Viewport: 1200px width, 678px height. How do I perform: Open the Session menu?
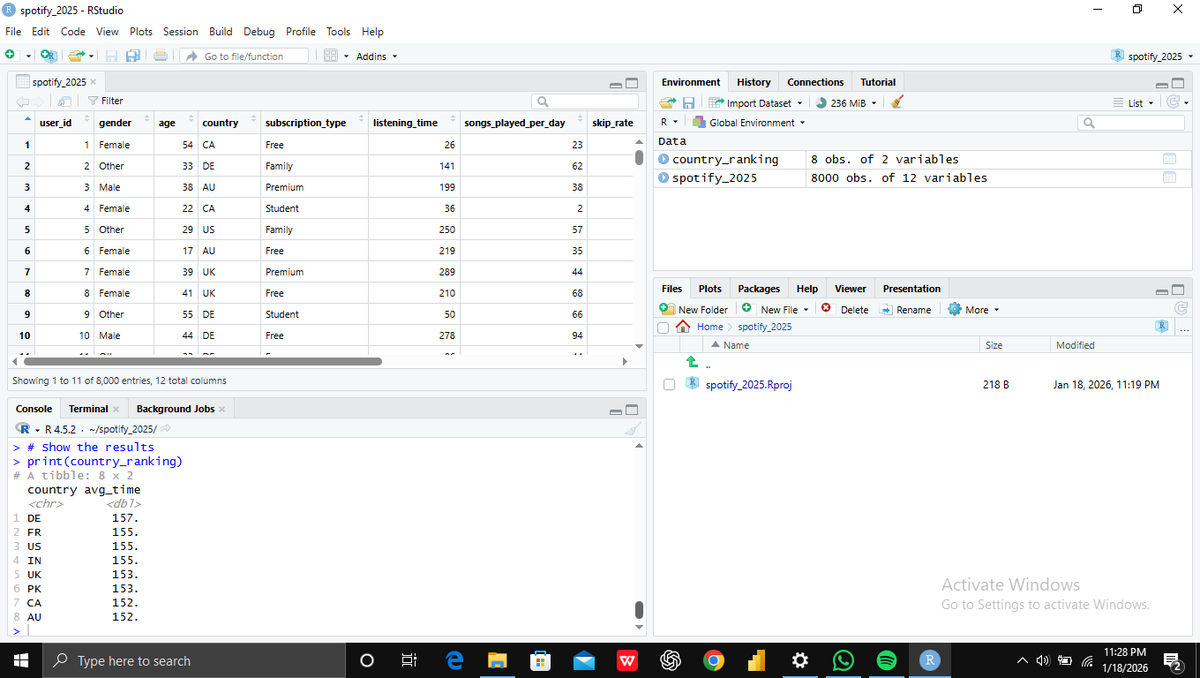pyautogui.click(x=181, y=31)
